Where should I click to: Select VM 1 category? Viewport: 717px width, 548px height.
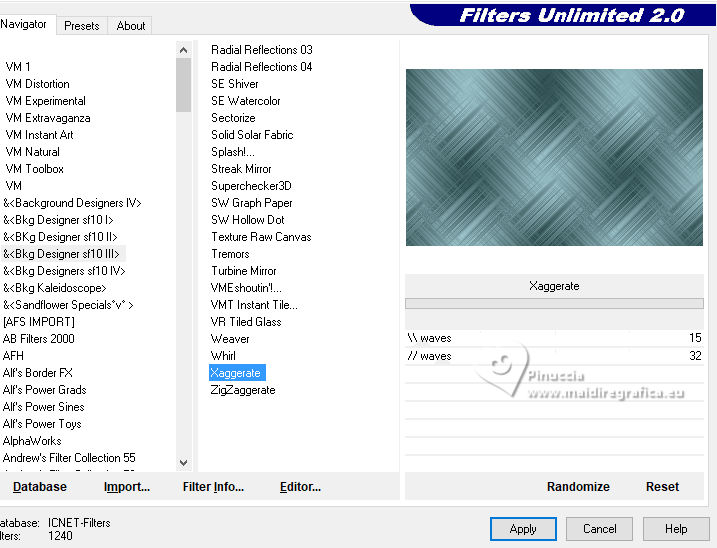(18, 67)
